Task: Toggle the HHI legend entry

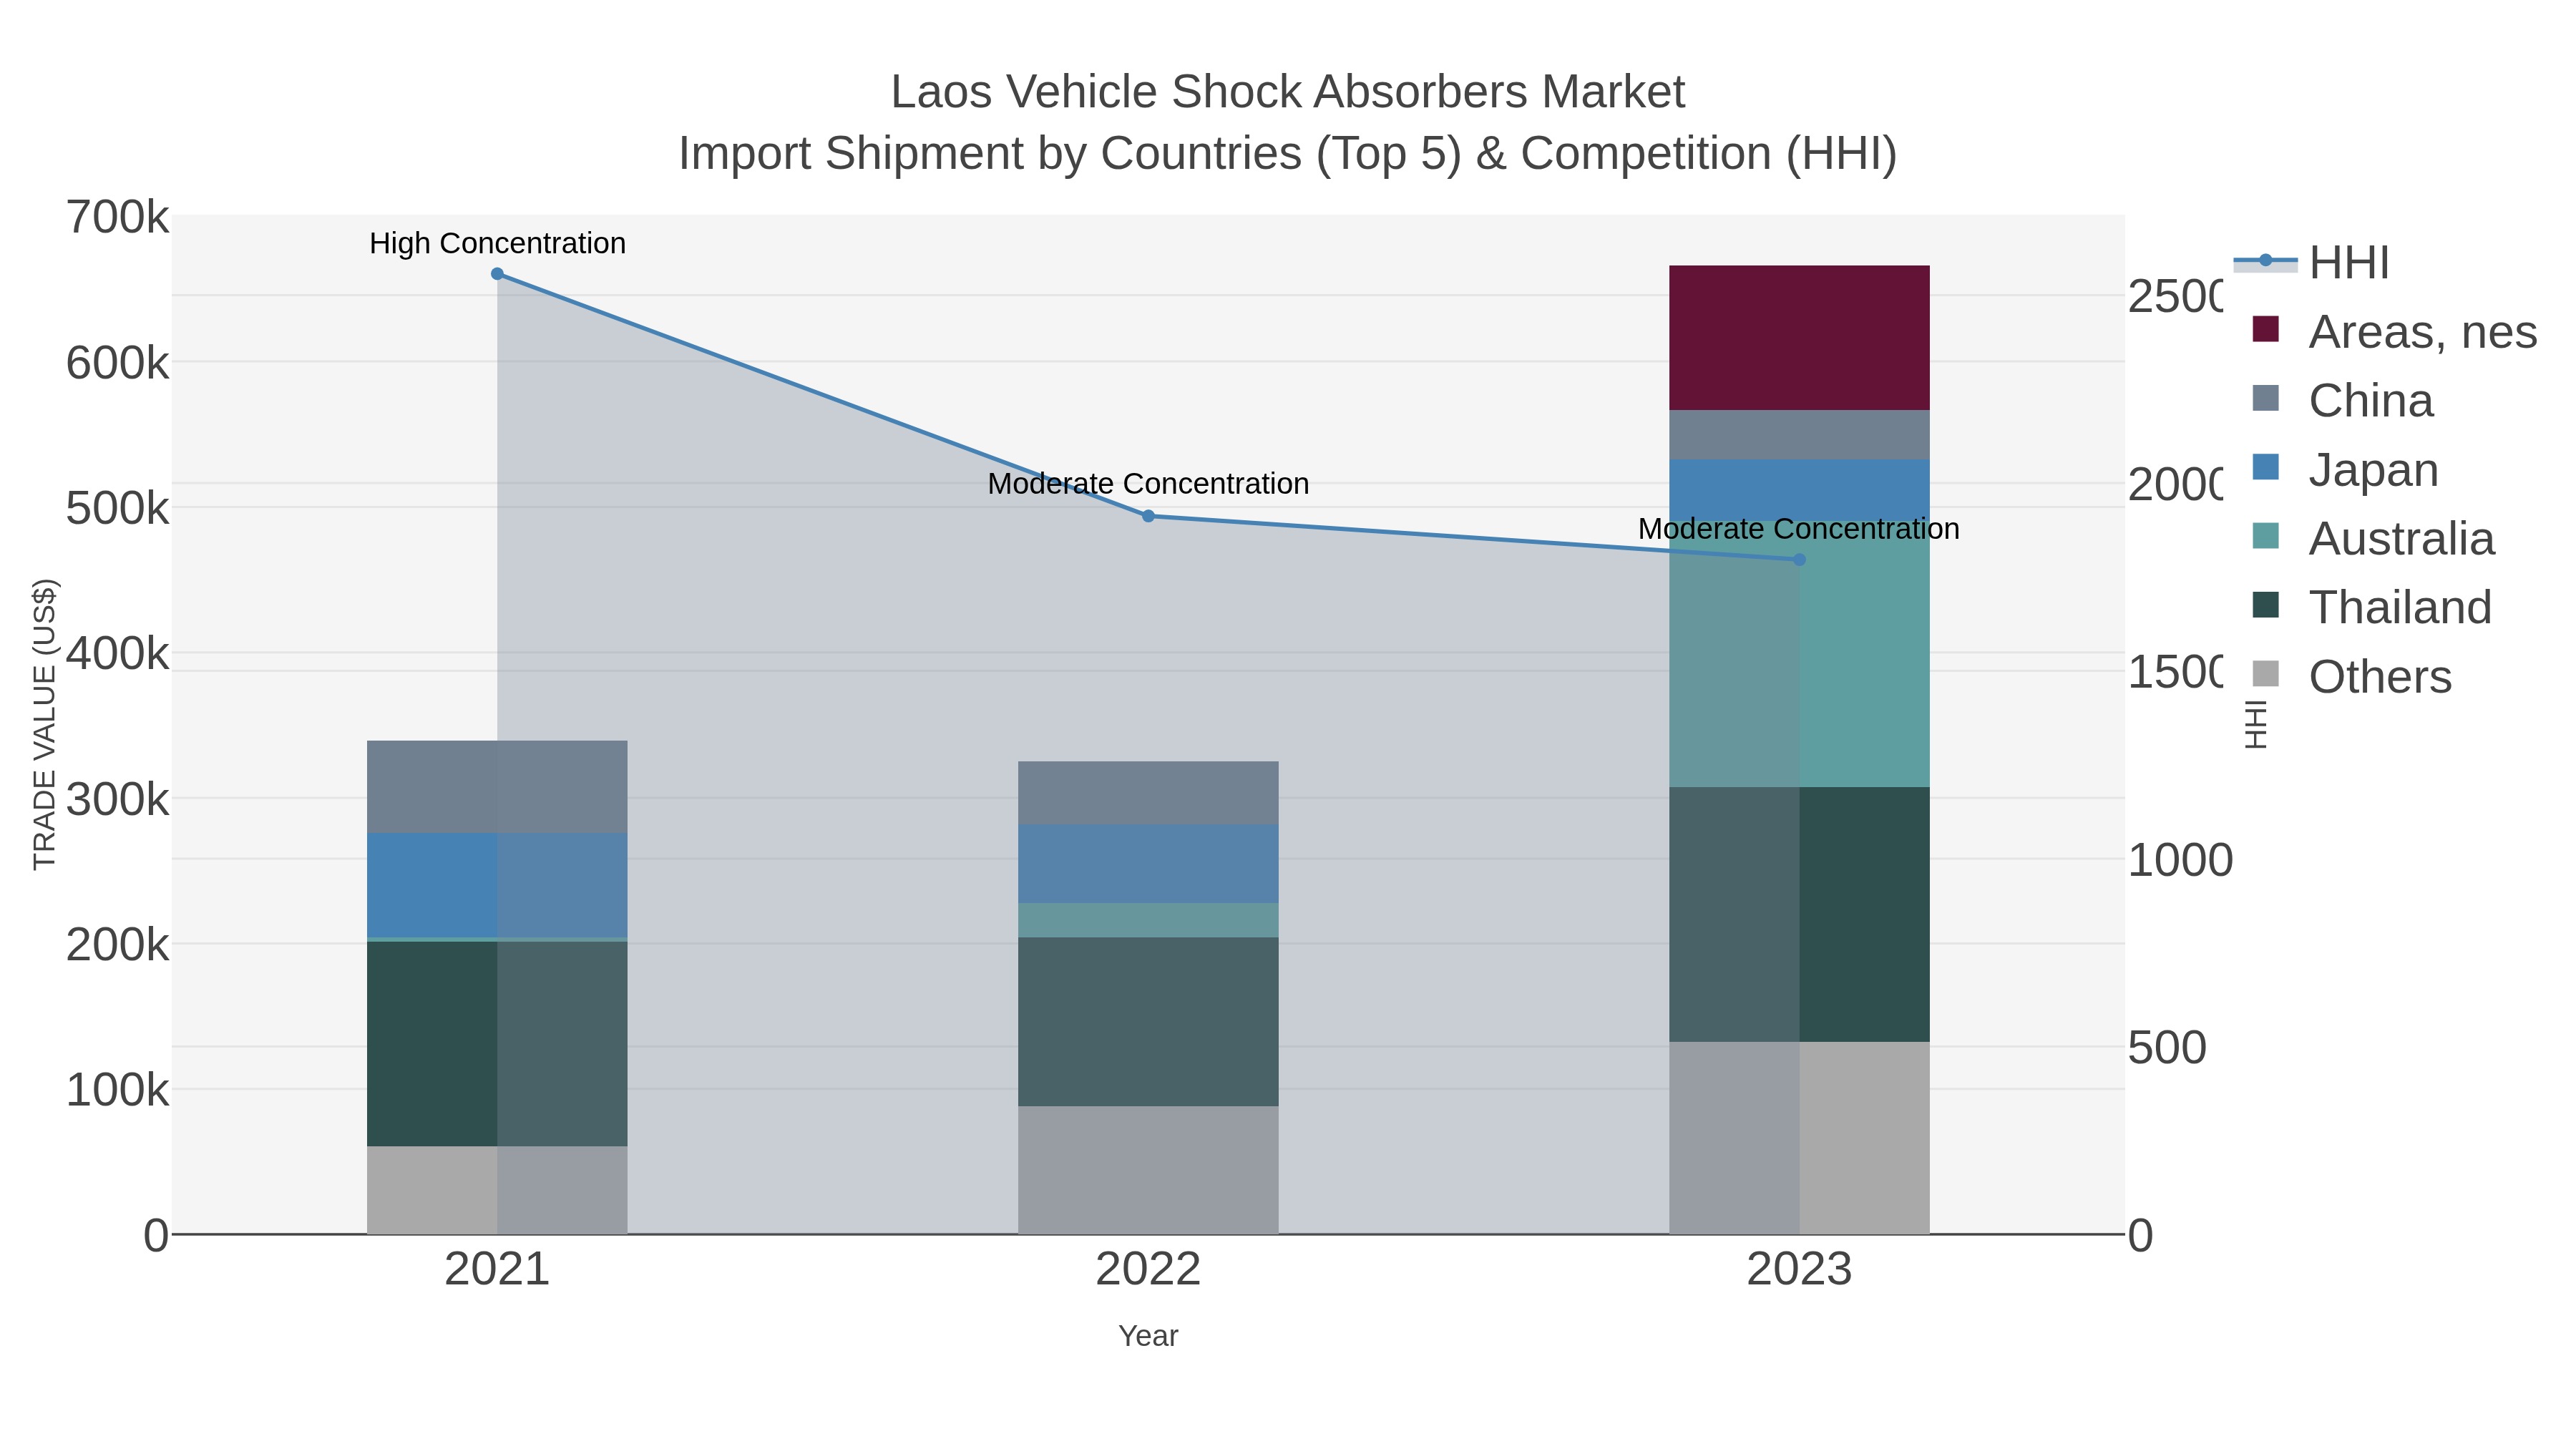Action: click(2311, 262)
